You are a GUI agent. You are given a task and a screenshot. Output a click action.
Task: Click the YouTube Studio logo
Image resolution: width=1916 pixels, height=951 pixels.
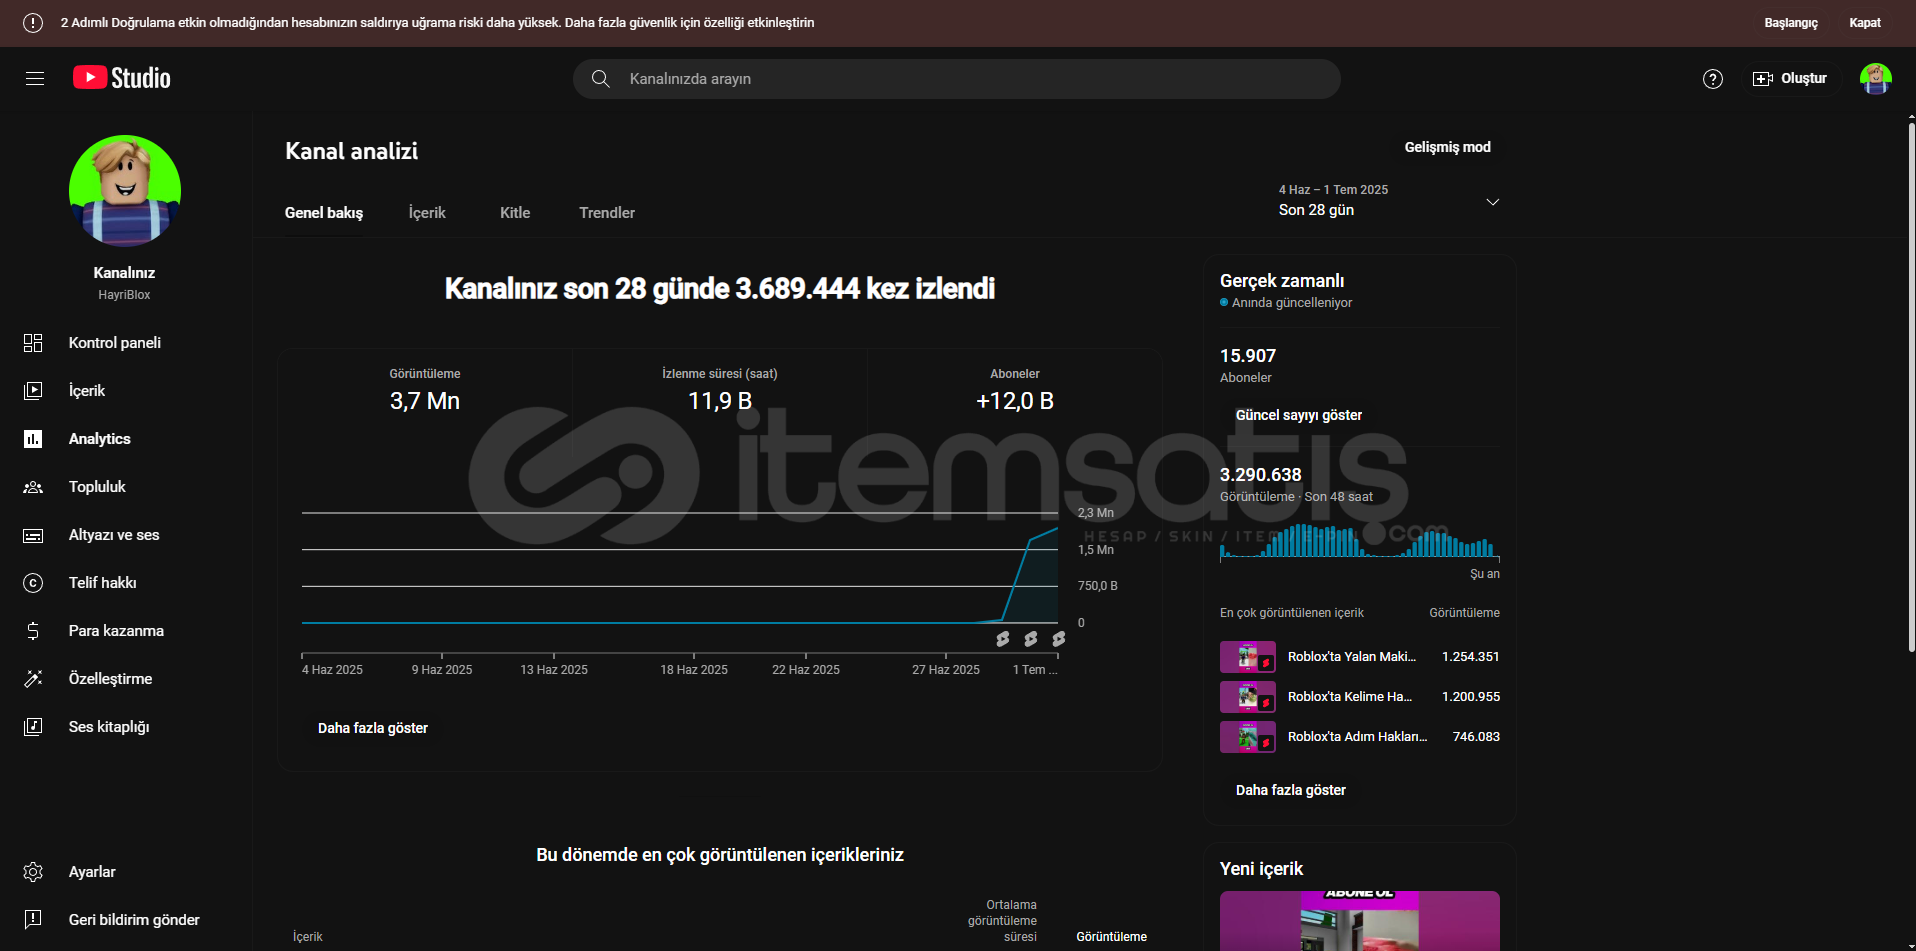(122, 78)
